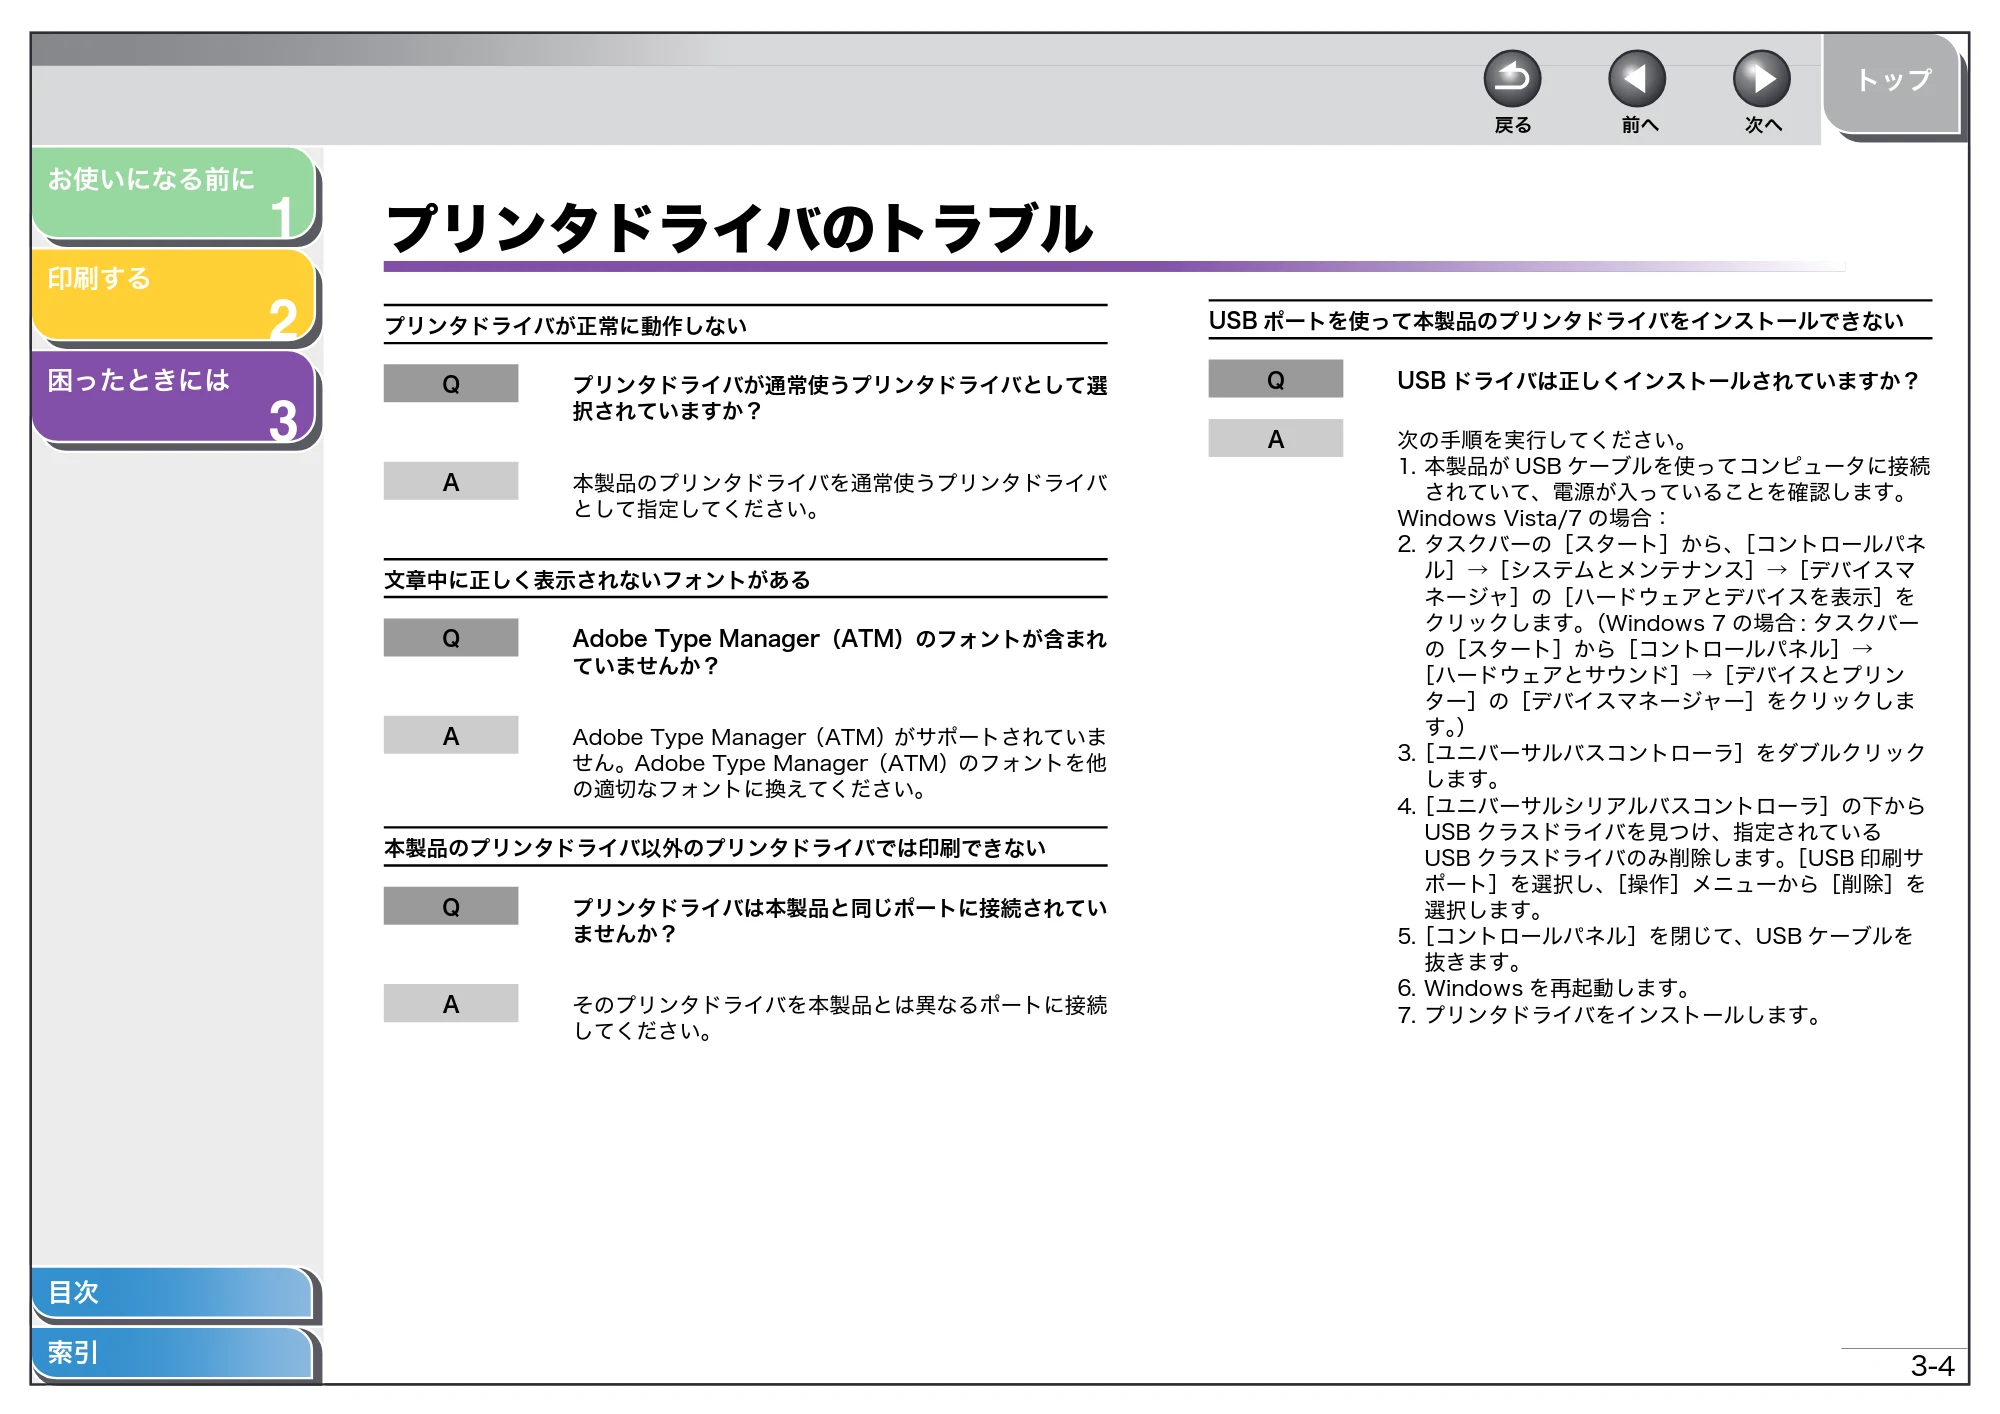This screenshot has width=2000, height=1414.
Task: Select heading 文章中に正しく表示されないフォントがある
Action: pyautogui.click(x=597, y=580)
